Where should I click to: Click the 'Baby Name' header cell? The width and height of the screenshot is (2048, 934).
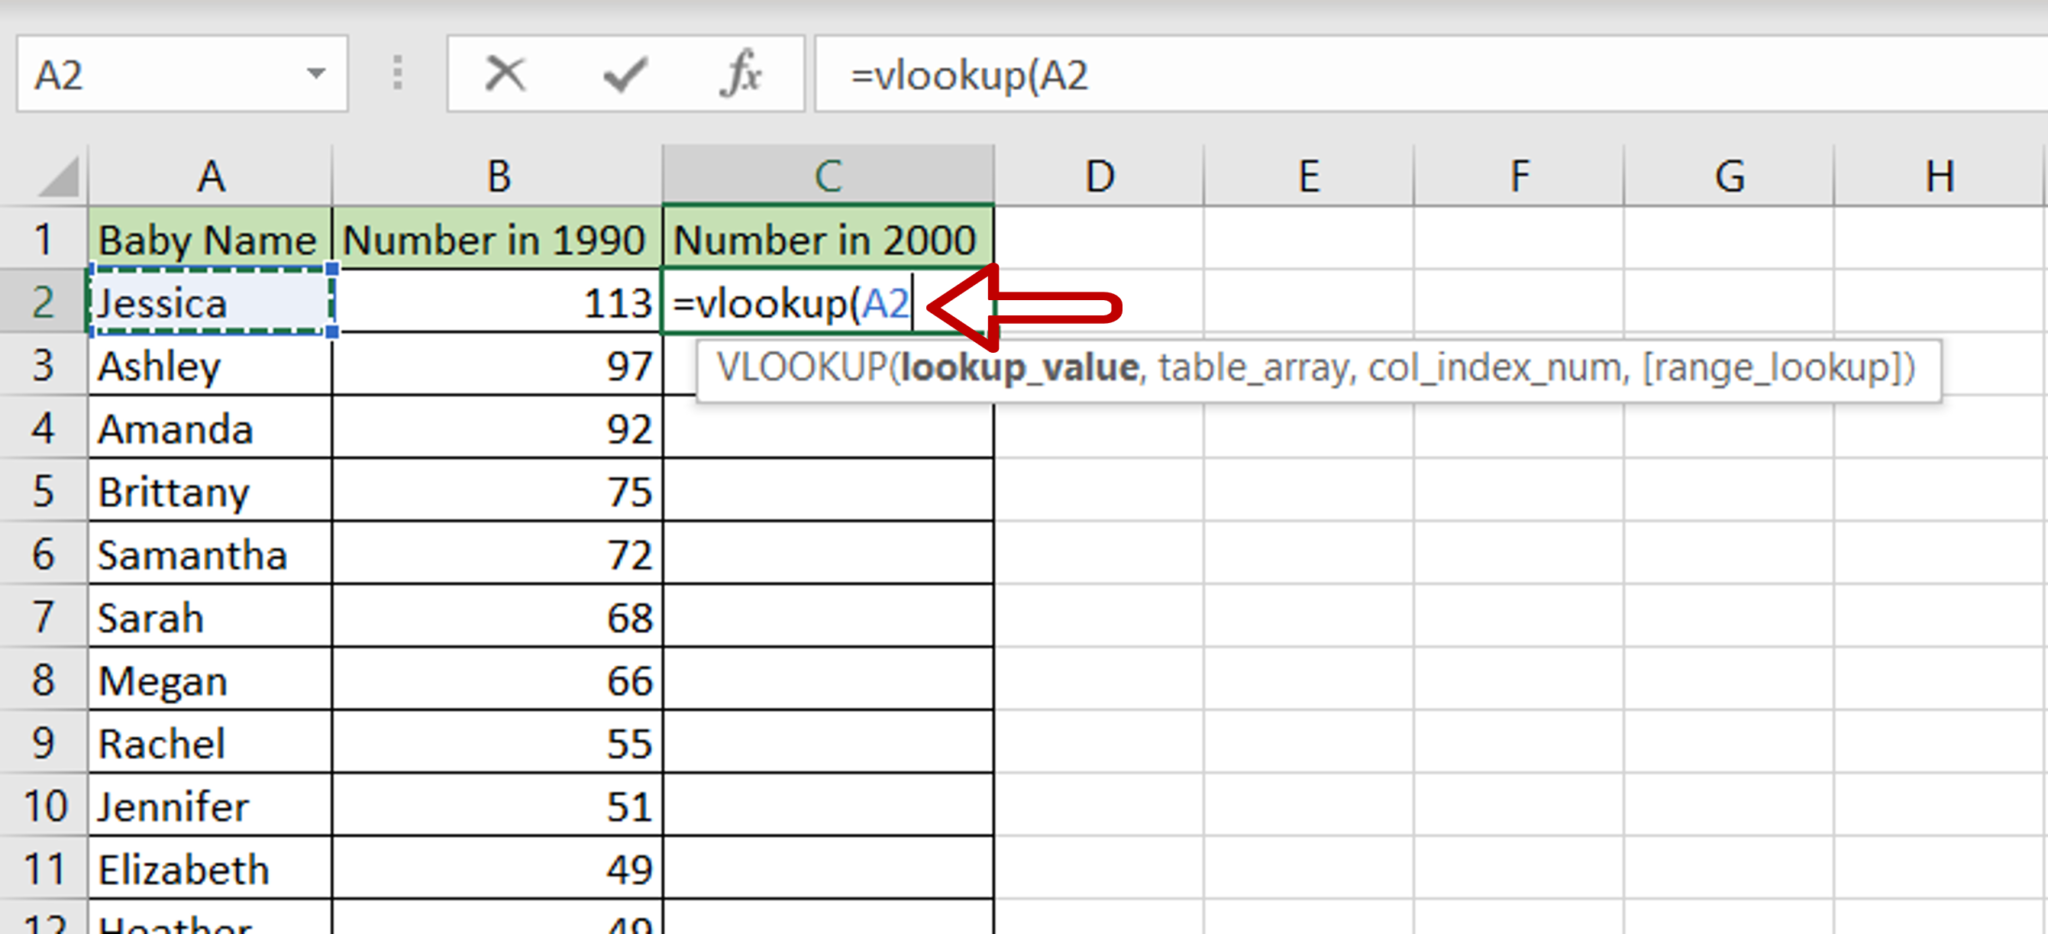point(210,238)
